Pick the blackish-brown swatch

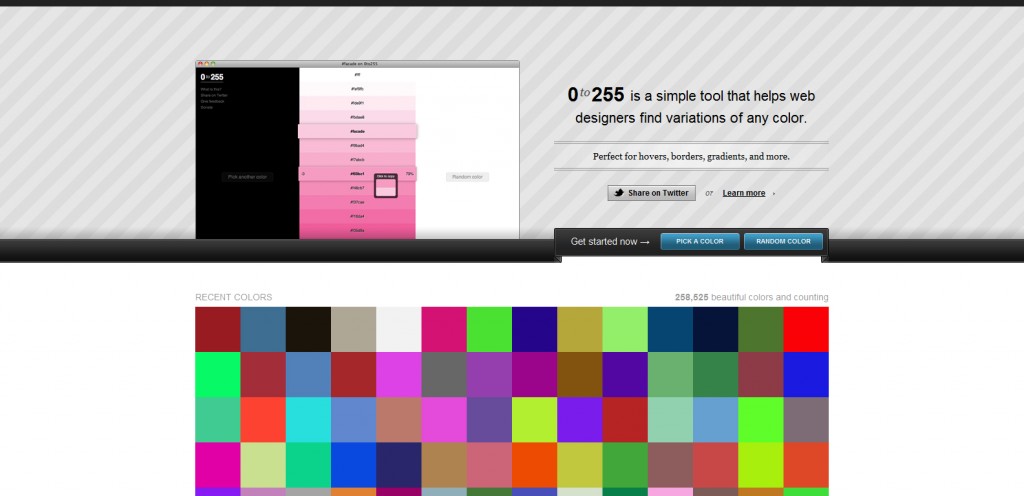308,330
